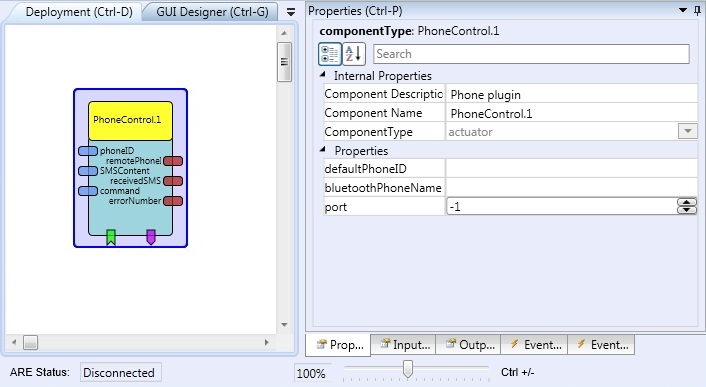706x387 pixels.
Task: Click canvas scroll down arrow
Action: coord(284,324)
